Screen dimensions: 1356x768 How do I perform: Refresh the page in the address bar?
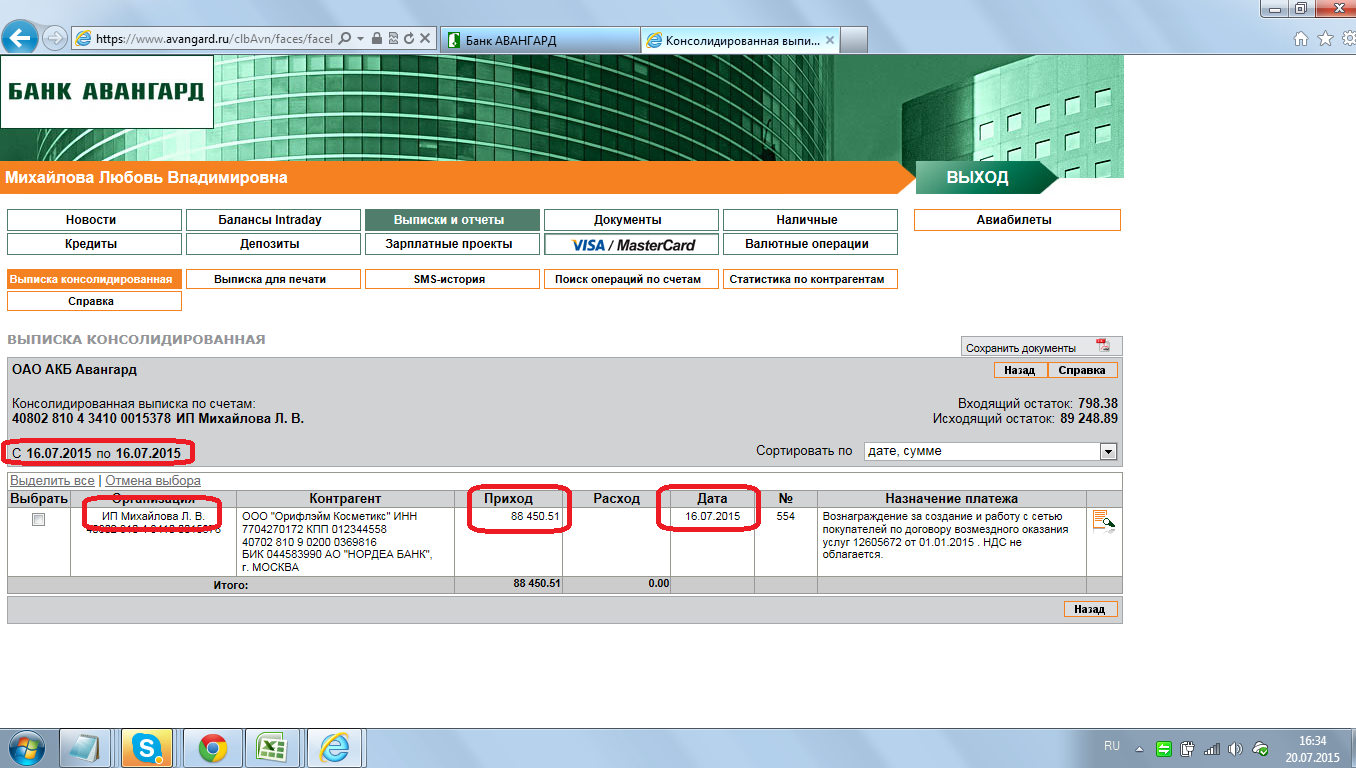pyautogui.click(x=409, y=39)
